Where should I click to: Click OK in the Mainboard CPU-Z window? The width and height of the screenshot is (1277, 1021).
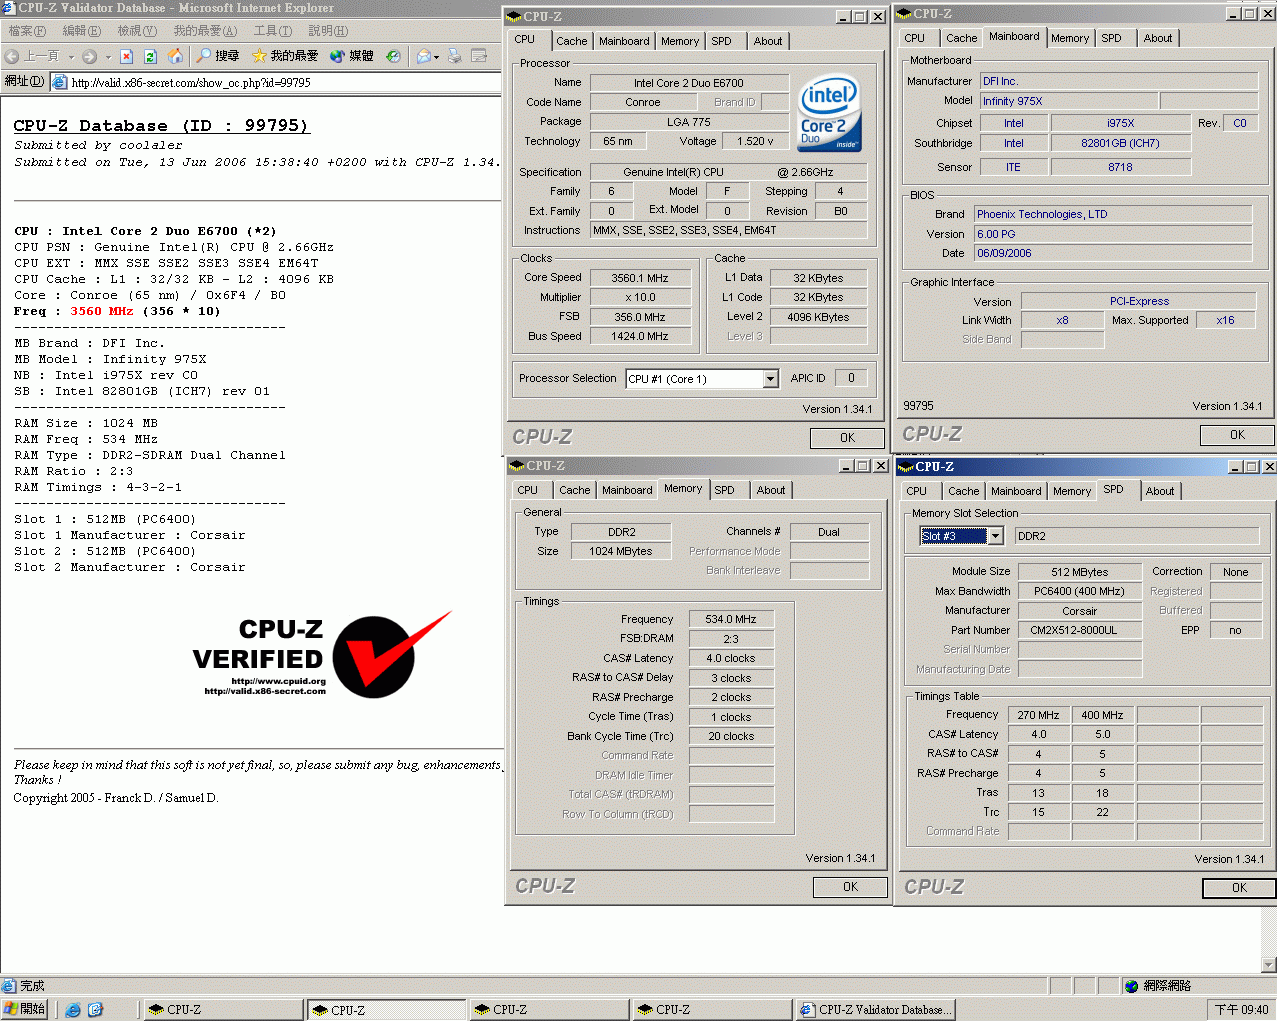1237,435
